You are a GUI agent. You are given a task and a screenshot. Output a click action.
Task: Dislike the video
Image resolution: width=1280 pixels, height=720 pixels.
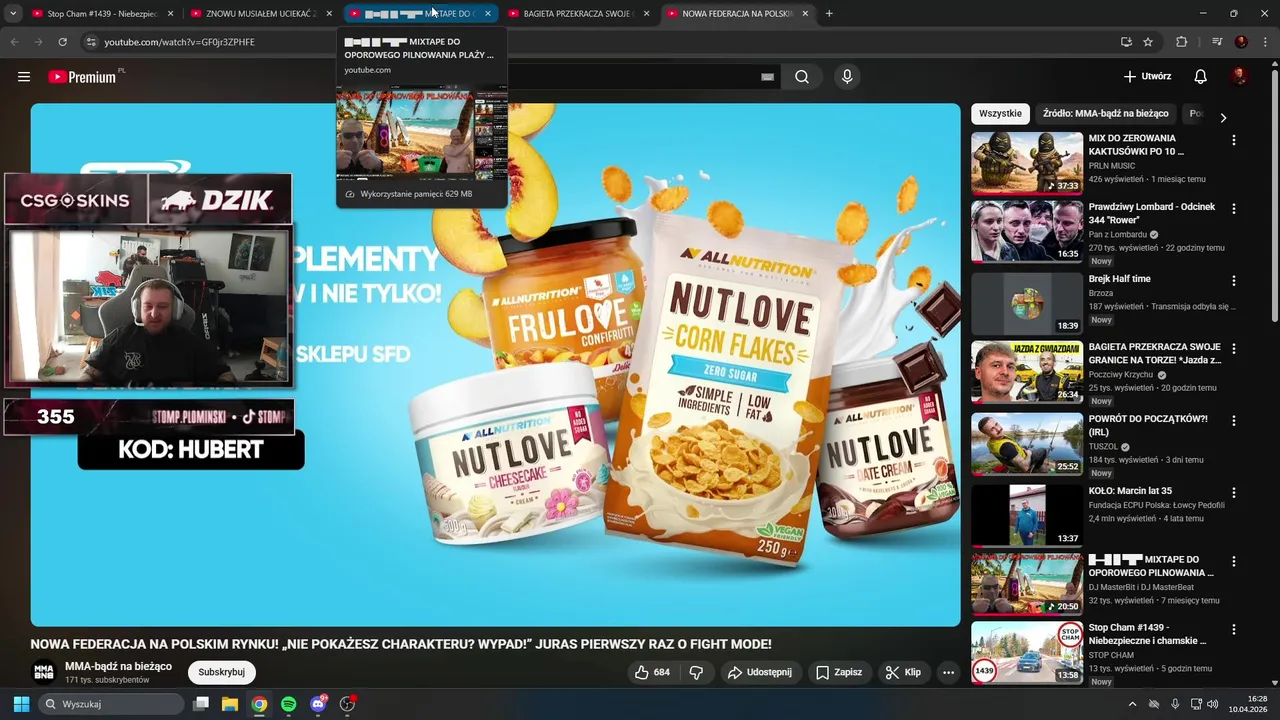click(697, 672)
